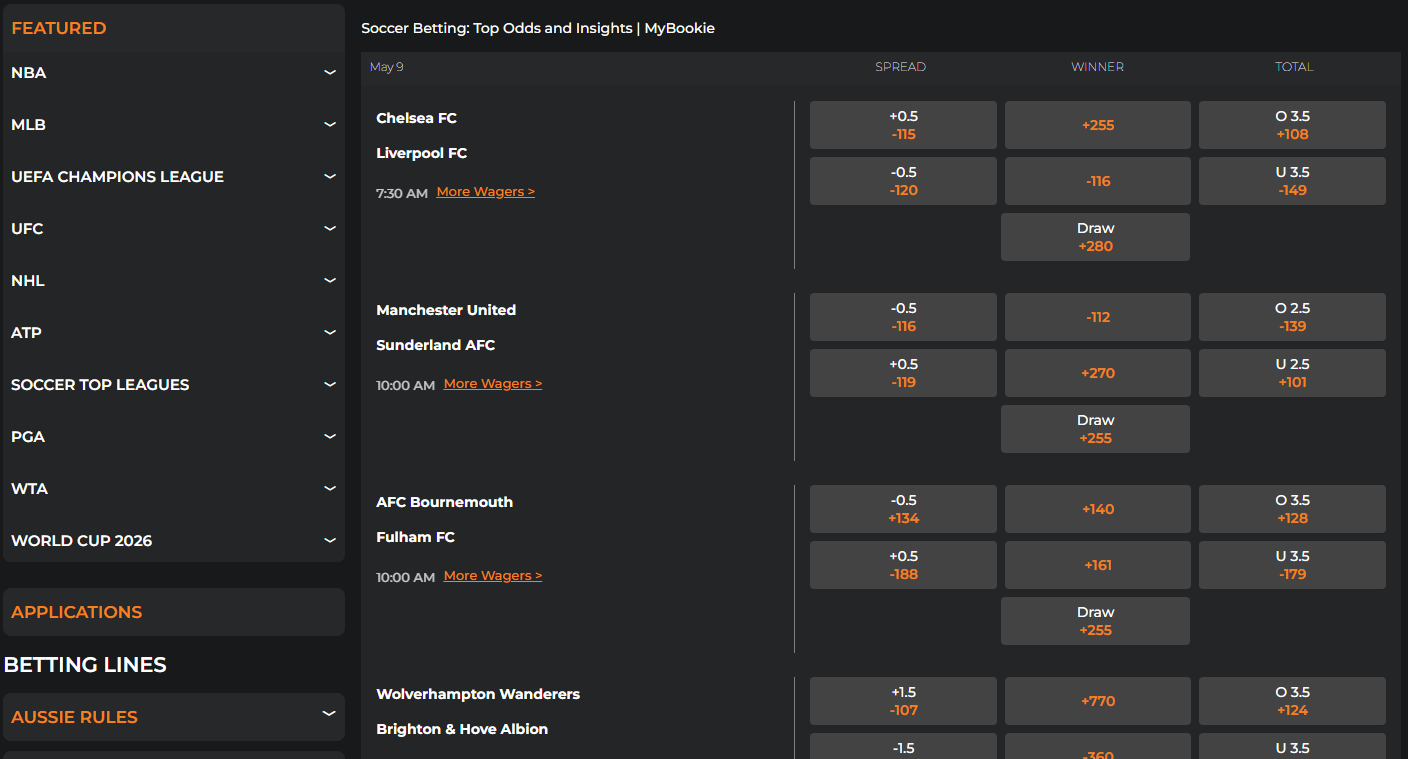Click the Brighton & Hove Albion name
The width and height of the screenshot is (1408, 759).
(x=462, y=729)
